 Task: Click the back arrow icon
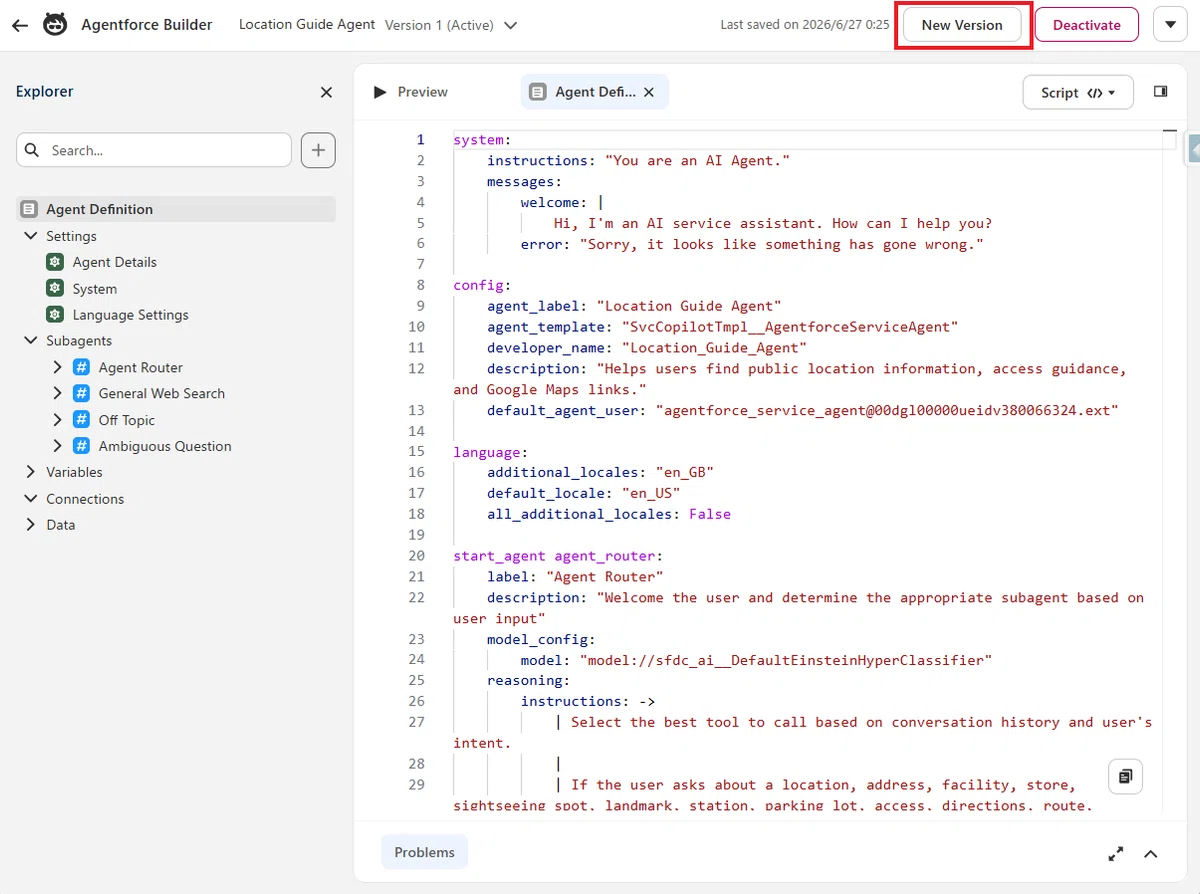pyautogui.click(x=20, y=25)
